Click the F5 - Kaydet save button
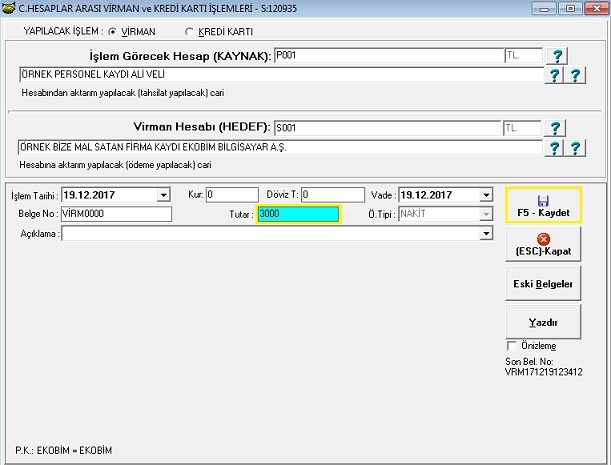This screenshot has width=611, height=465. (x=543, y=205)
